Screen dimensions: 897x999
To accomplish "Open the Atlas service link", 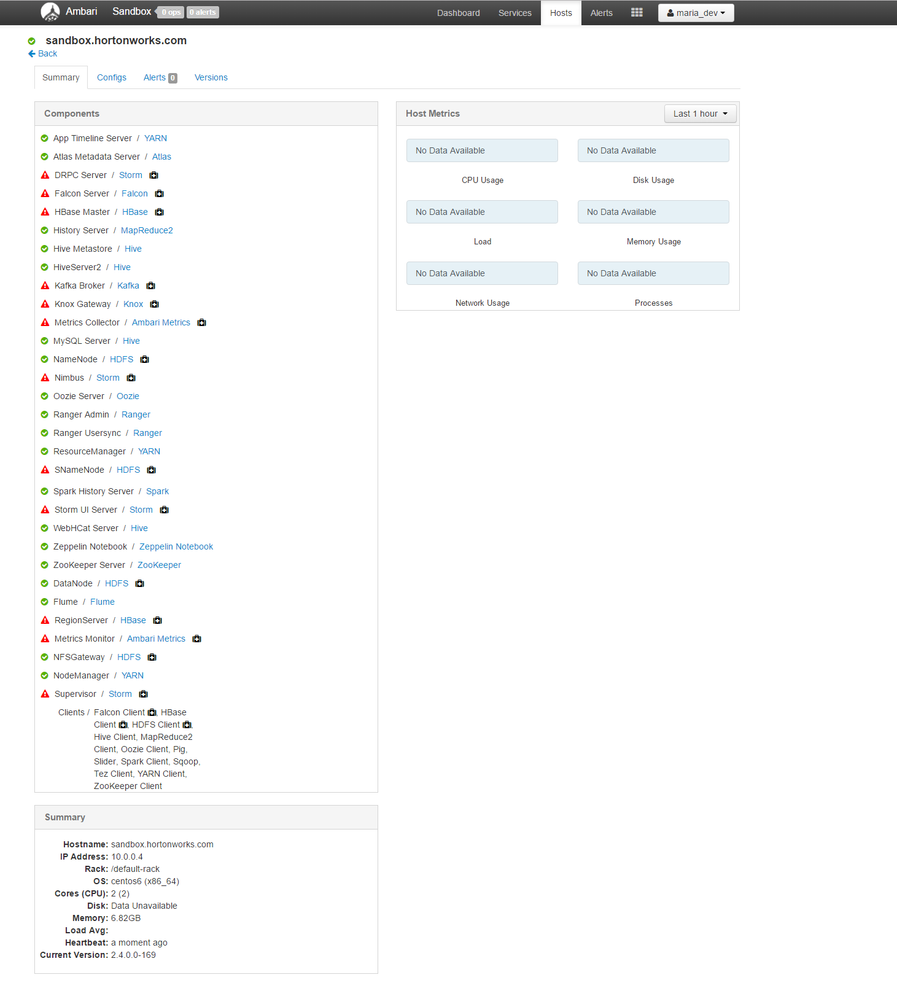I will (x=161, y=157).
